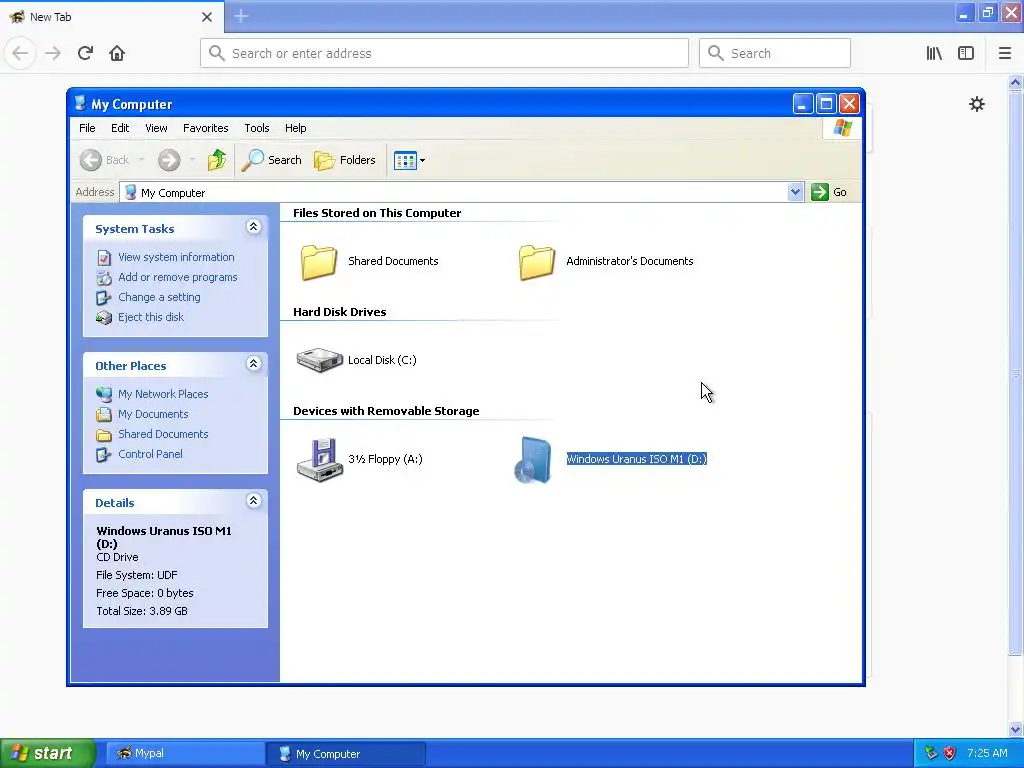Open the browser library icon

click(x=934, y=53)
